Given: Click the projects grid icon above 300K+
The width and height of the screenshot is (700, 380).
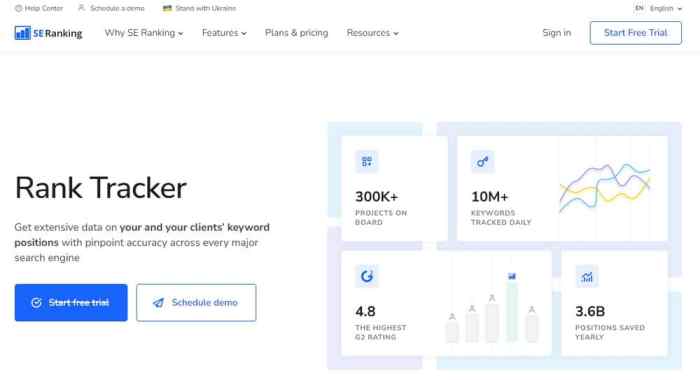Looking at the screenshot, I should tap(367, 161).
